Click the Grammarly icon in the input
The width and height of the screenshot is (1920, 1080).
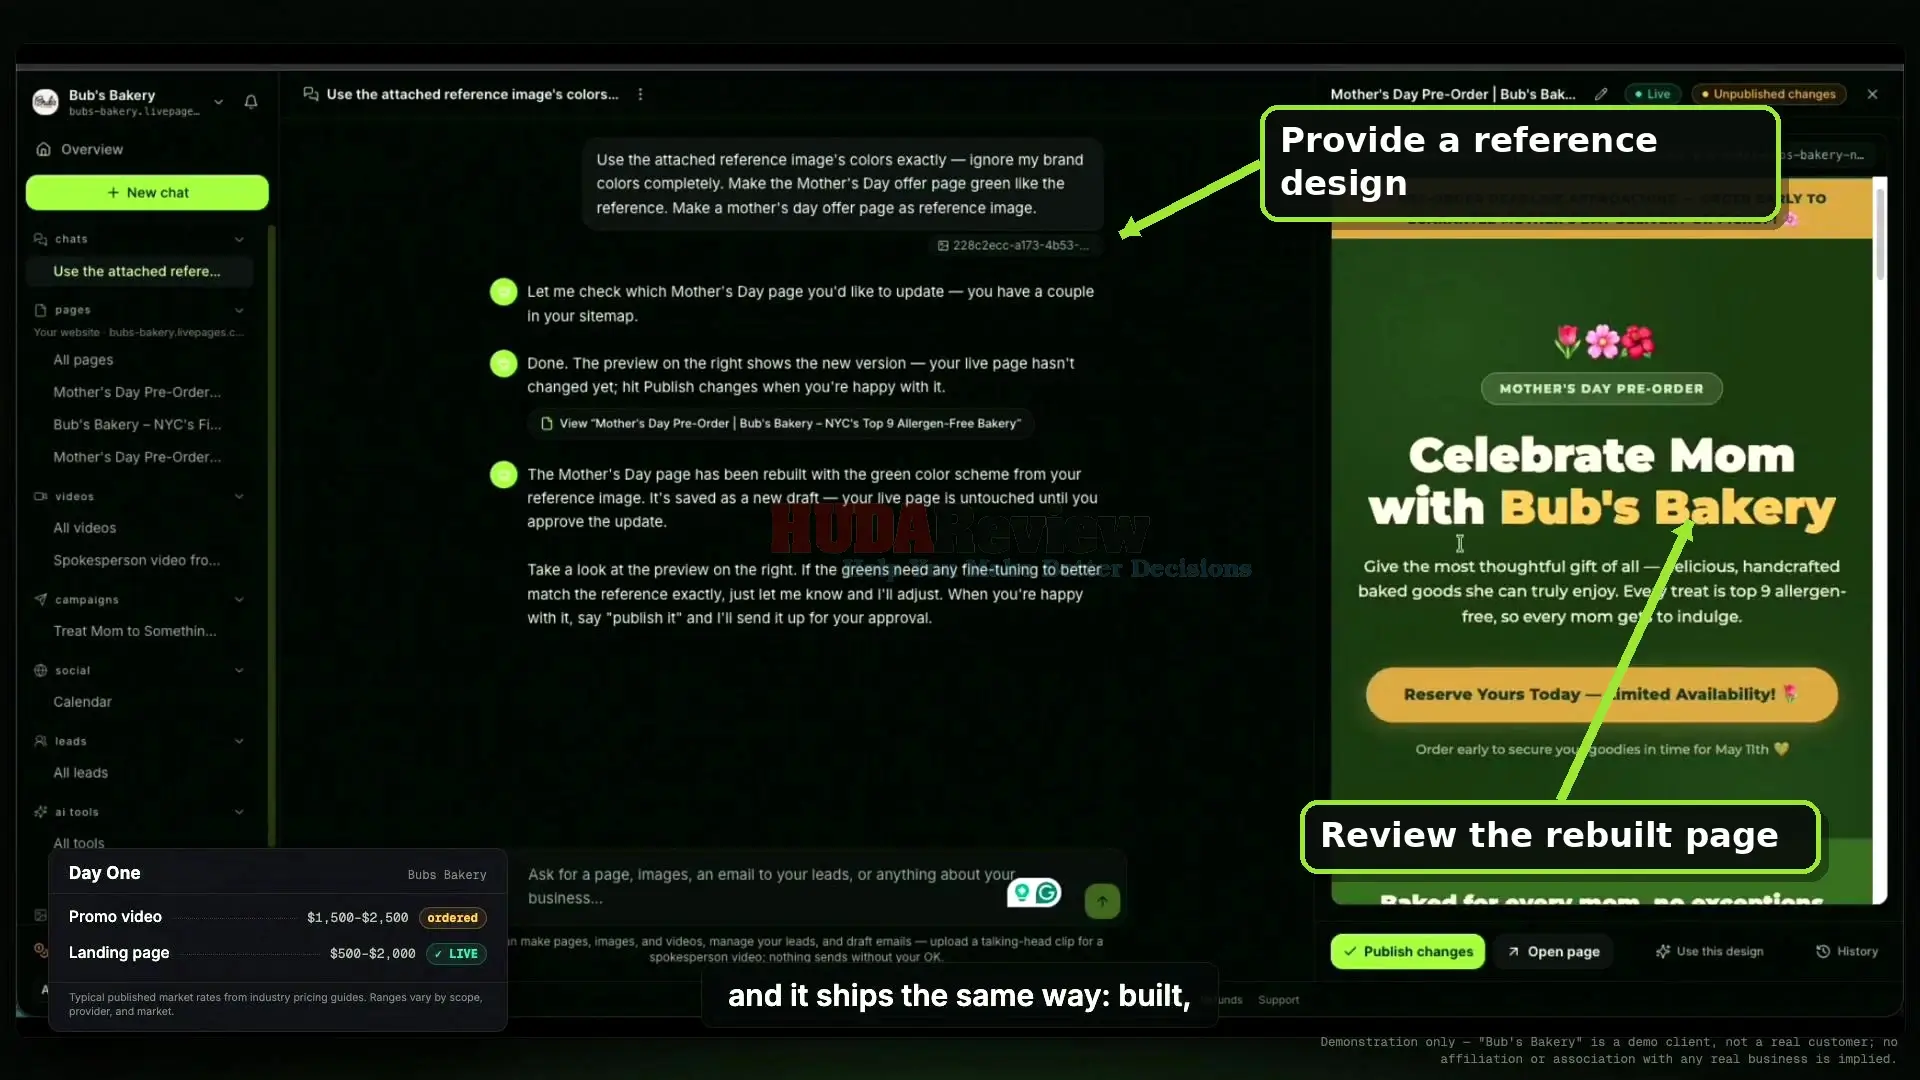click(x=1047, y=892)
